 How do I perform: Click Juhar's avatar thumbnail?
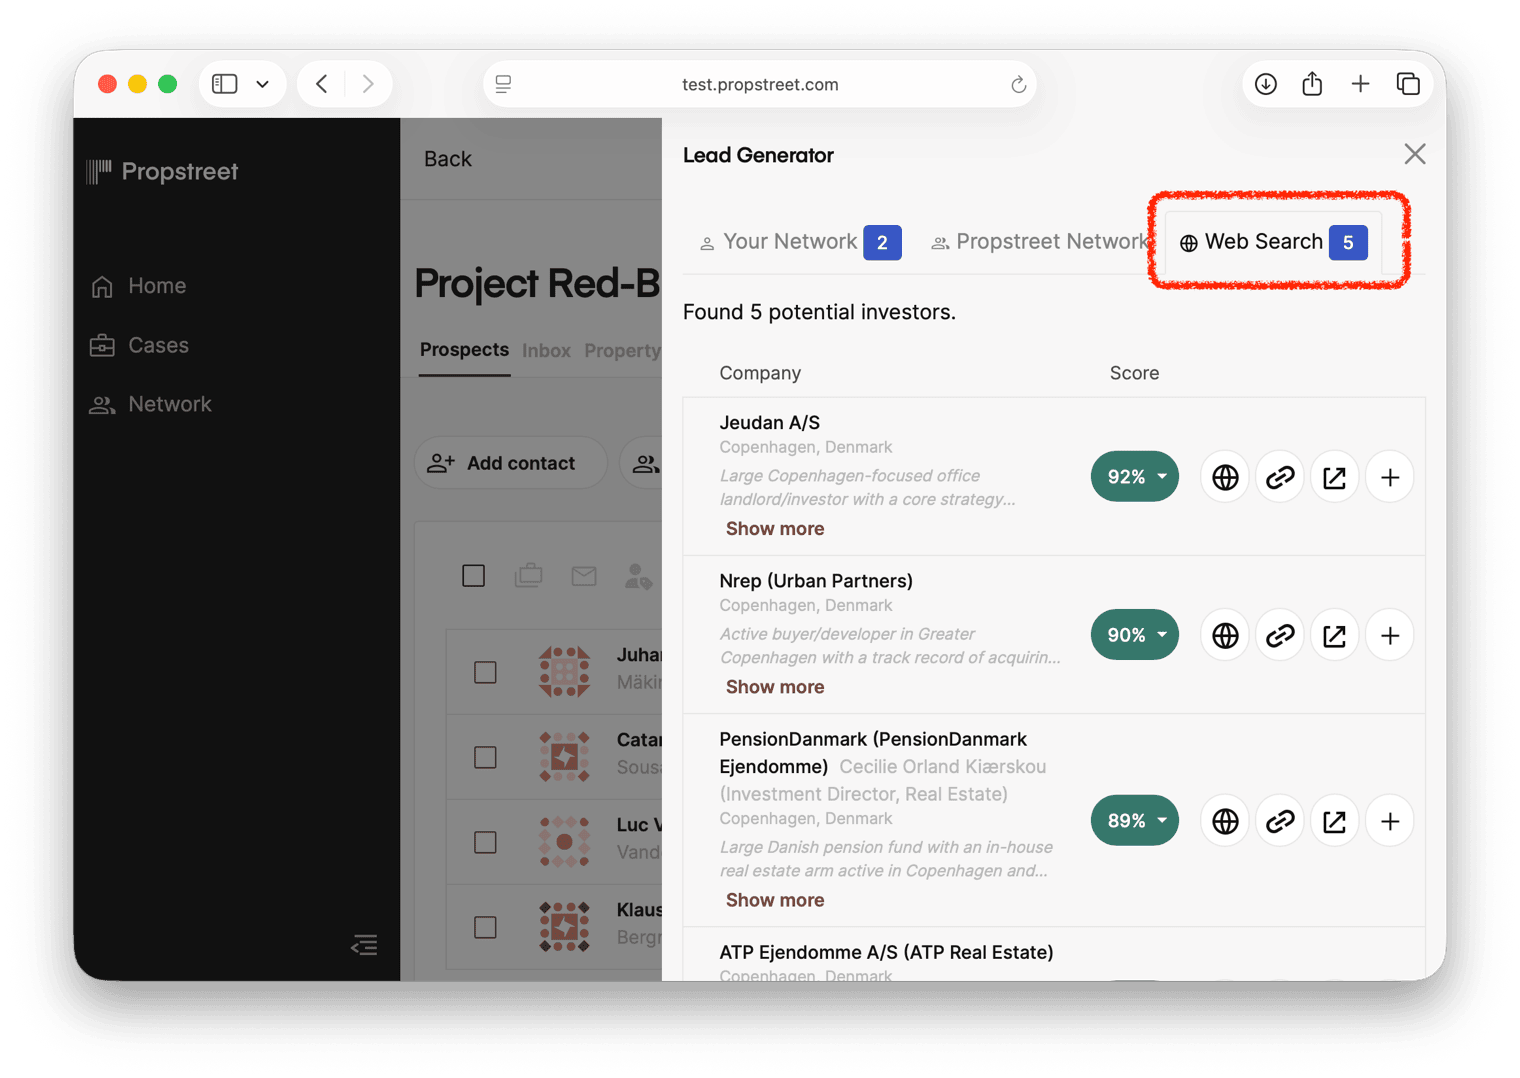[x=564, y=671]
